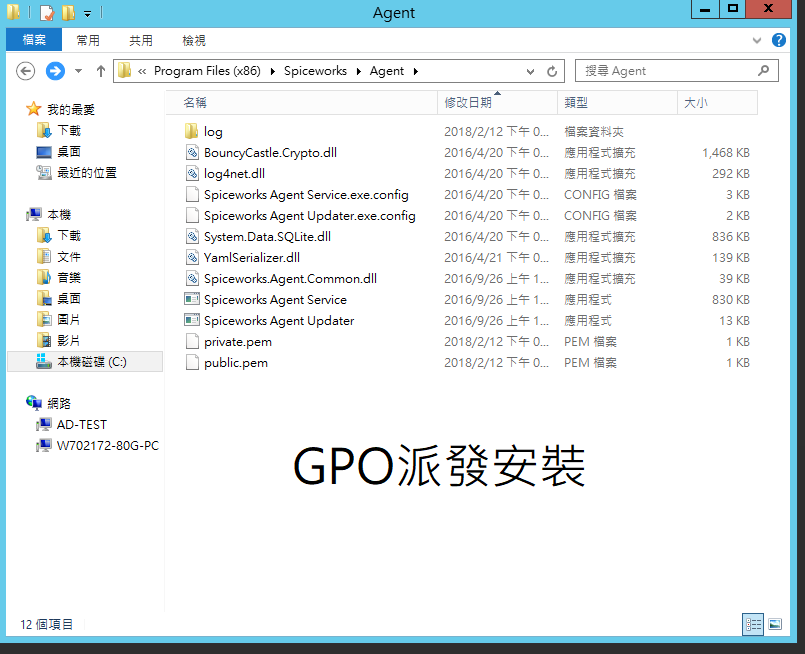
Task: Open 文件 folder under 本機
Action: (x=69, y=257)
